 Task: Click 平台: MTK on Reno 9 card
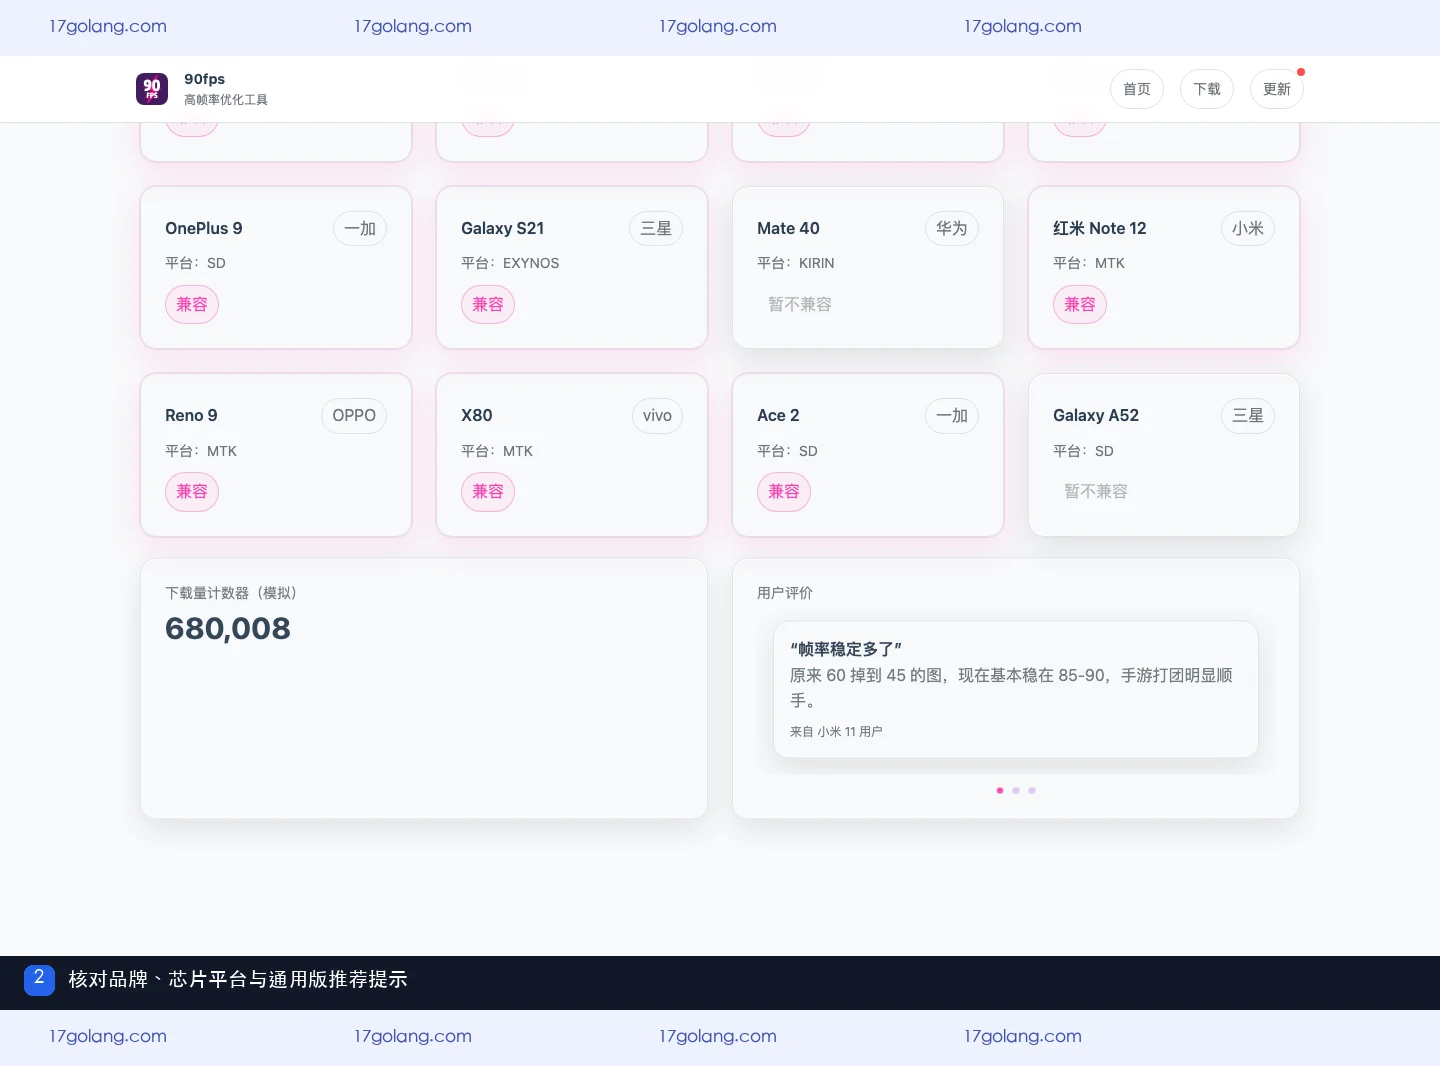tap(201, 451)
